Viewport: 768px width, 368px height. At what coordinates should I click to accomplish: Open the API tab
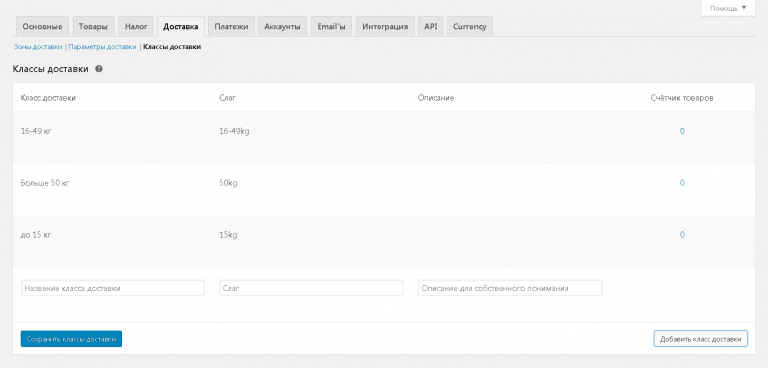431,26
